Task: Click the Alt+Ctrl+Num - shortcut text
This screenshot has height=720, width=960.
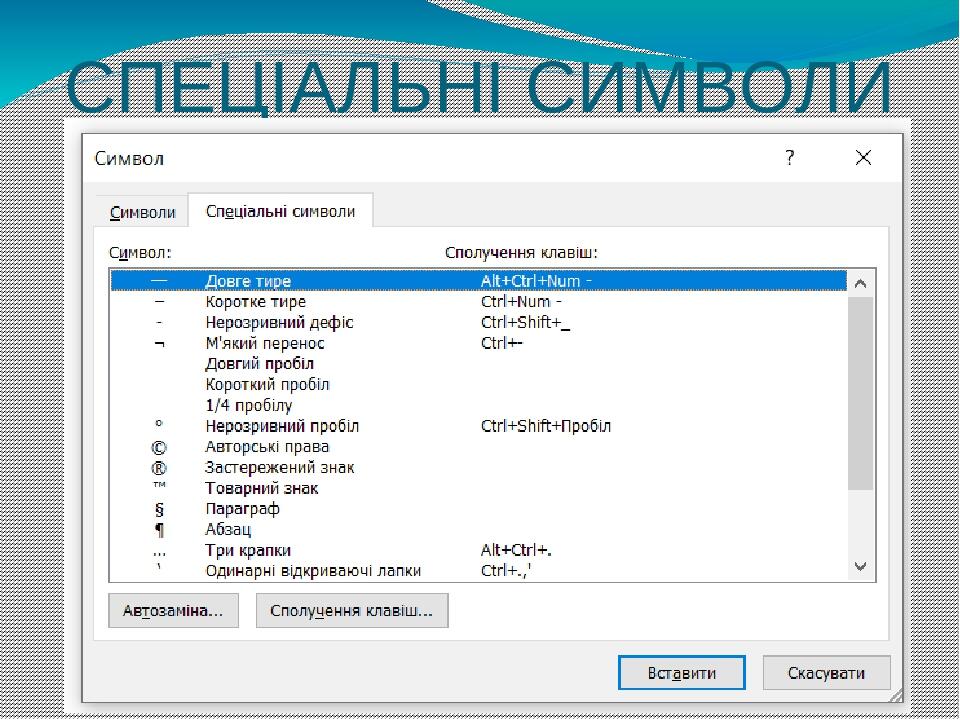Action: (536, 281)
